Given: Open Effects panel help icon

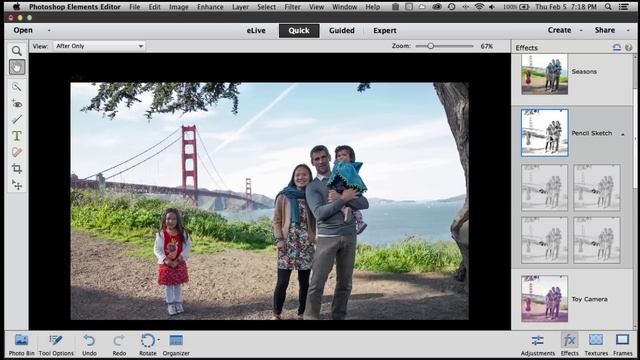Looking at the screenshot, I should point(628,47).
